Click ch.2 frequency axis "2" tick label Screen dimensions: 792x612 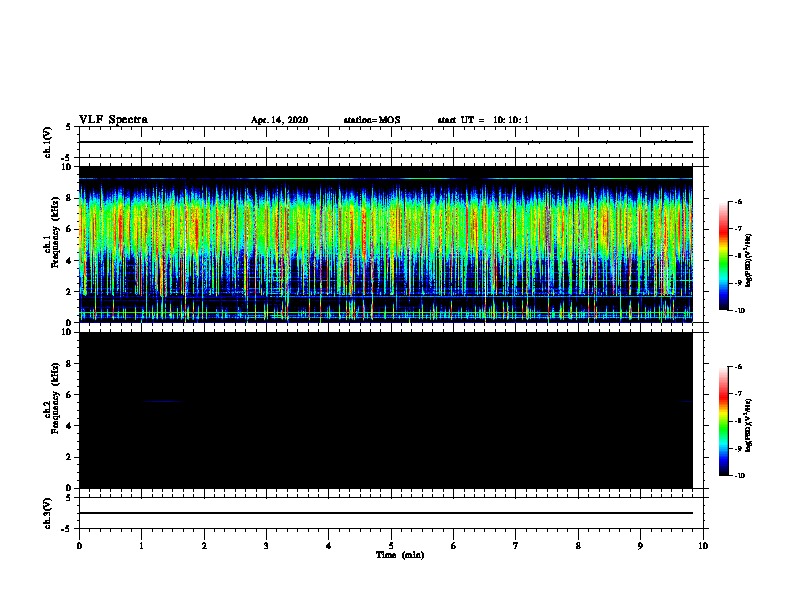coord(70,457)
